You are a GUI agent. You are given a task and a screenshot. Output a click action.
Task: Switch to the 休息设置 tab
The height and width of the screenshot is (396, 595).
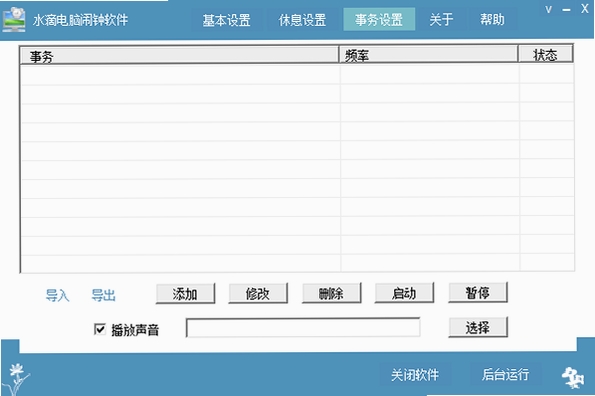pos(302,20)
